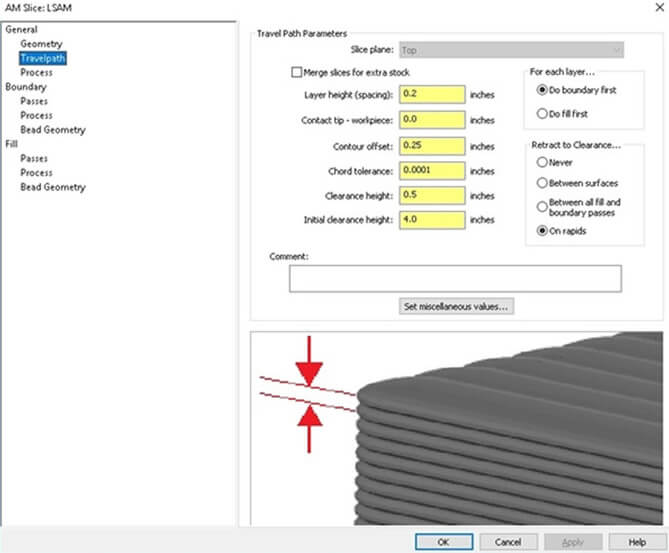Viewport: 669px width, 553px height.
Task: Open Process under the General section
Action: (37, 72)
